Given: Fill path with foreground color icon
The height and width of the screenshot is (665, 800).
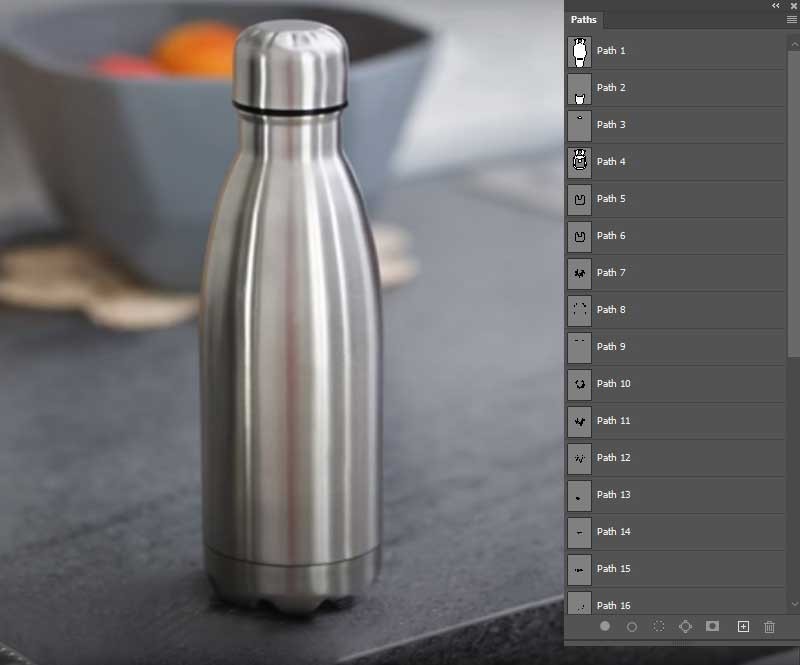Looking at the screenshot, I should (x=605, y=626).
